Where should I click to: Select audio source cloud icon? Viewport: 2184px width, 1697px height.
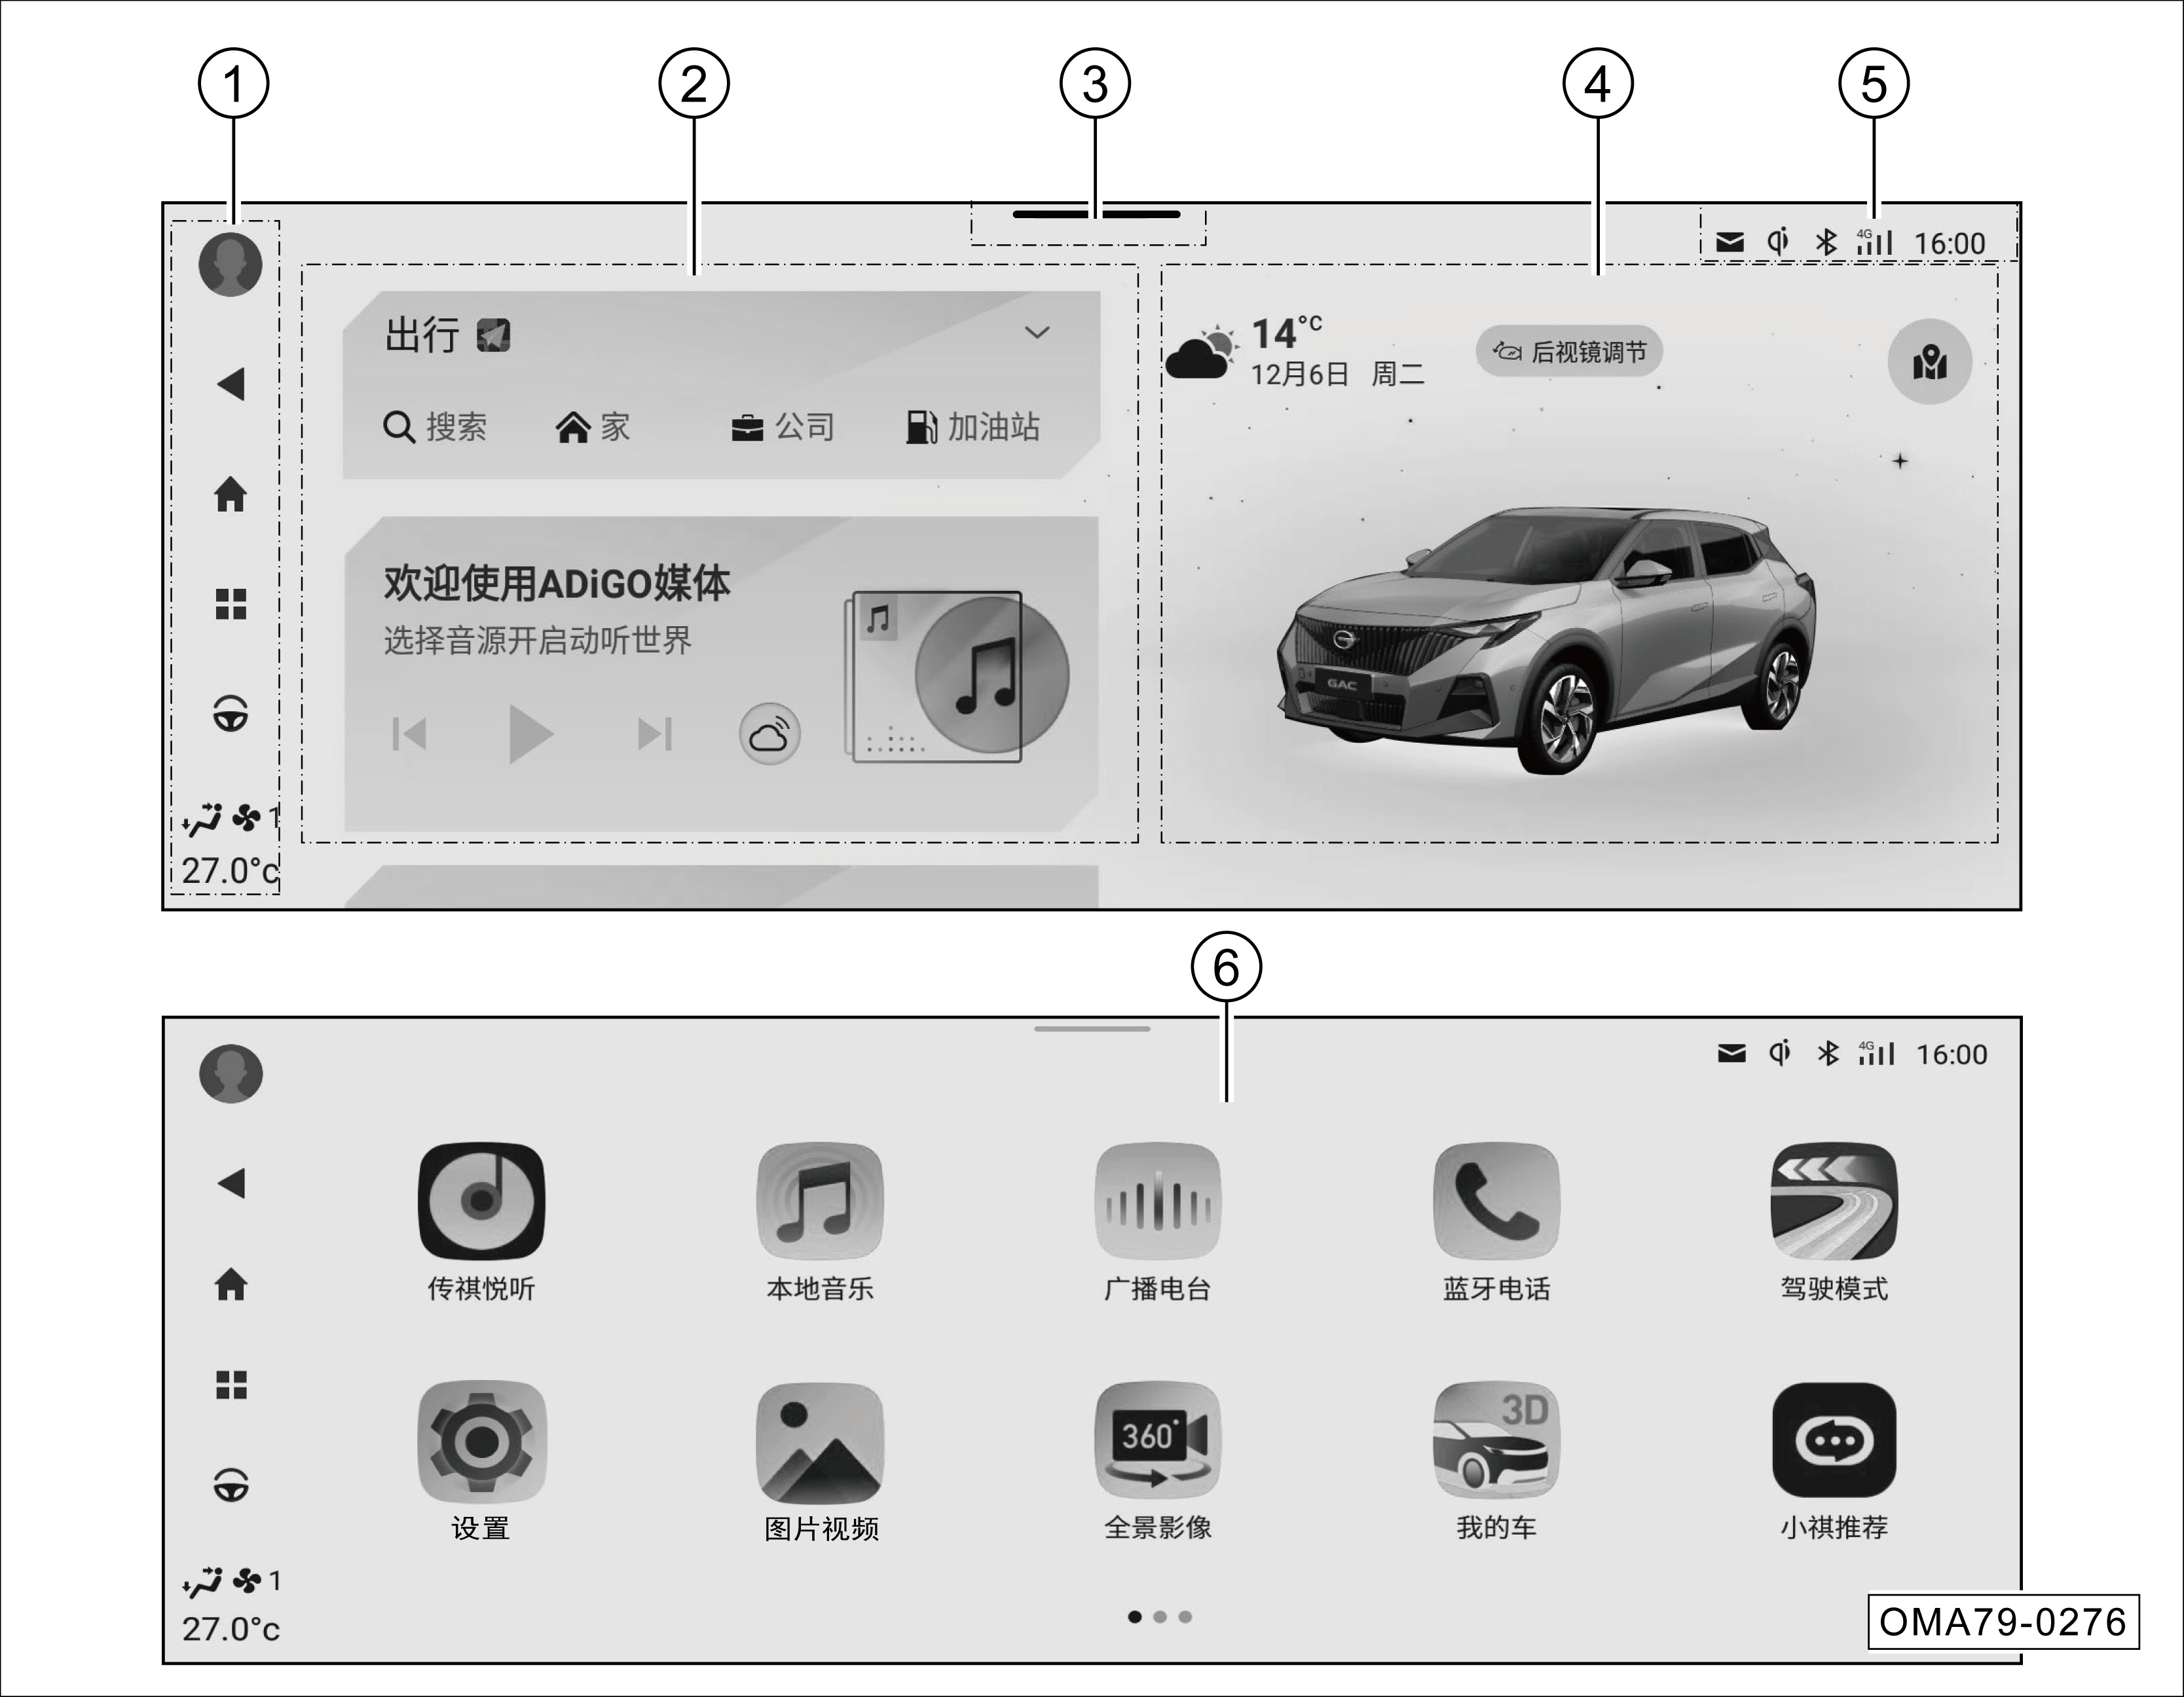[769, 734]
